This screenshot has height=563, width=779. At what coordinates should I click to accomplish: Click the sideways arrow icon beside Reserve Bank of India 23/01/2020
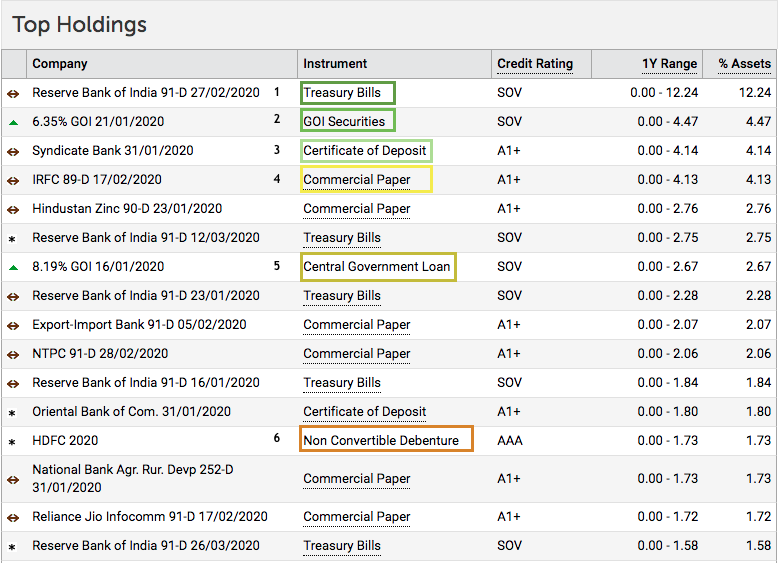pyautogui.click(x=13, y=297)
